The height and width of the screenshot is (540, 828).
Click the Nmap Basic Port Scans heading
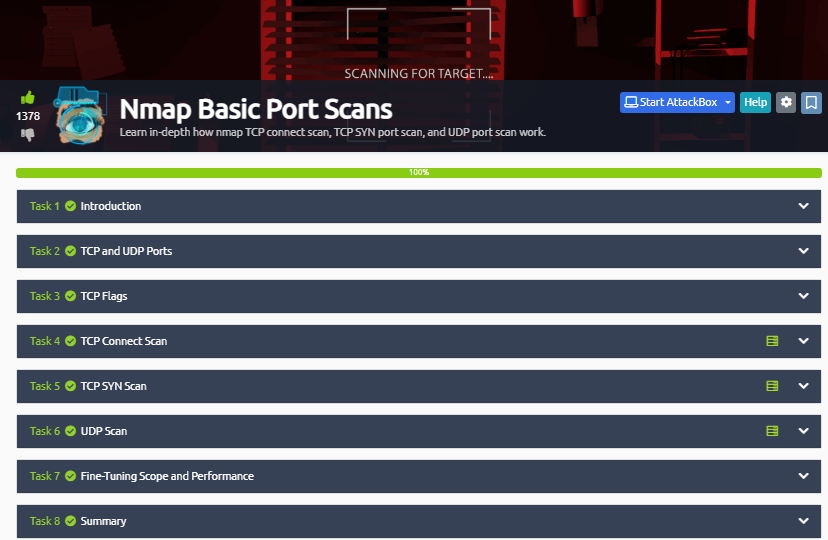point(256,109)
